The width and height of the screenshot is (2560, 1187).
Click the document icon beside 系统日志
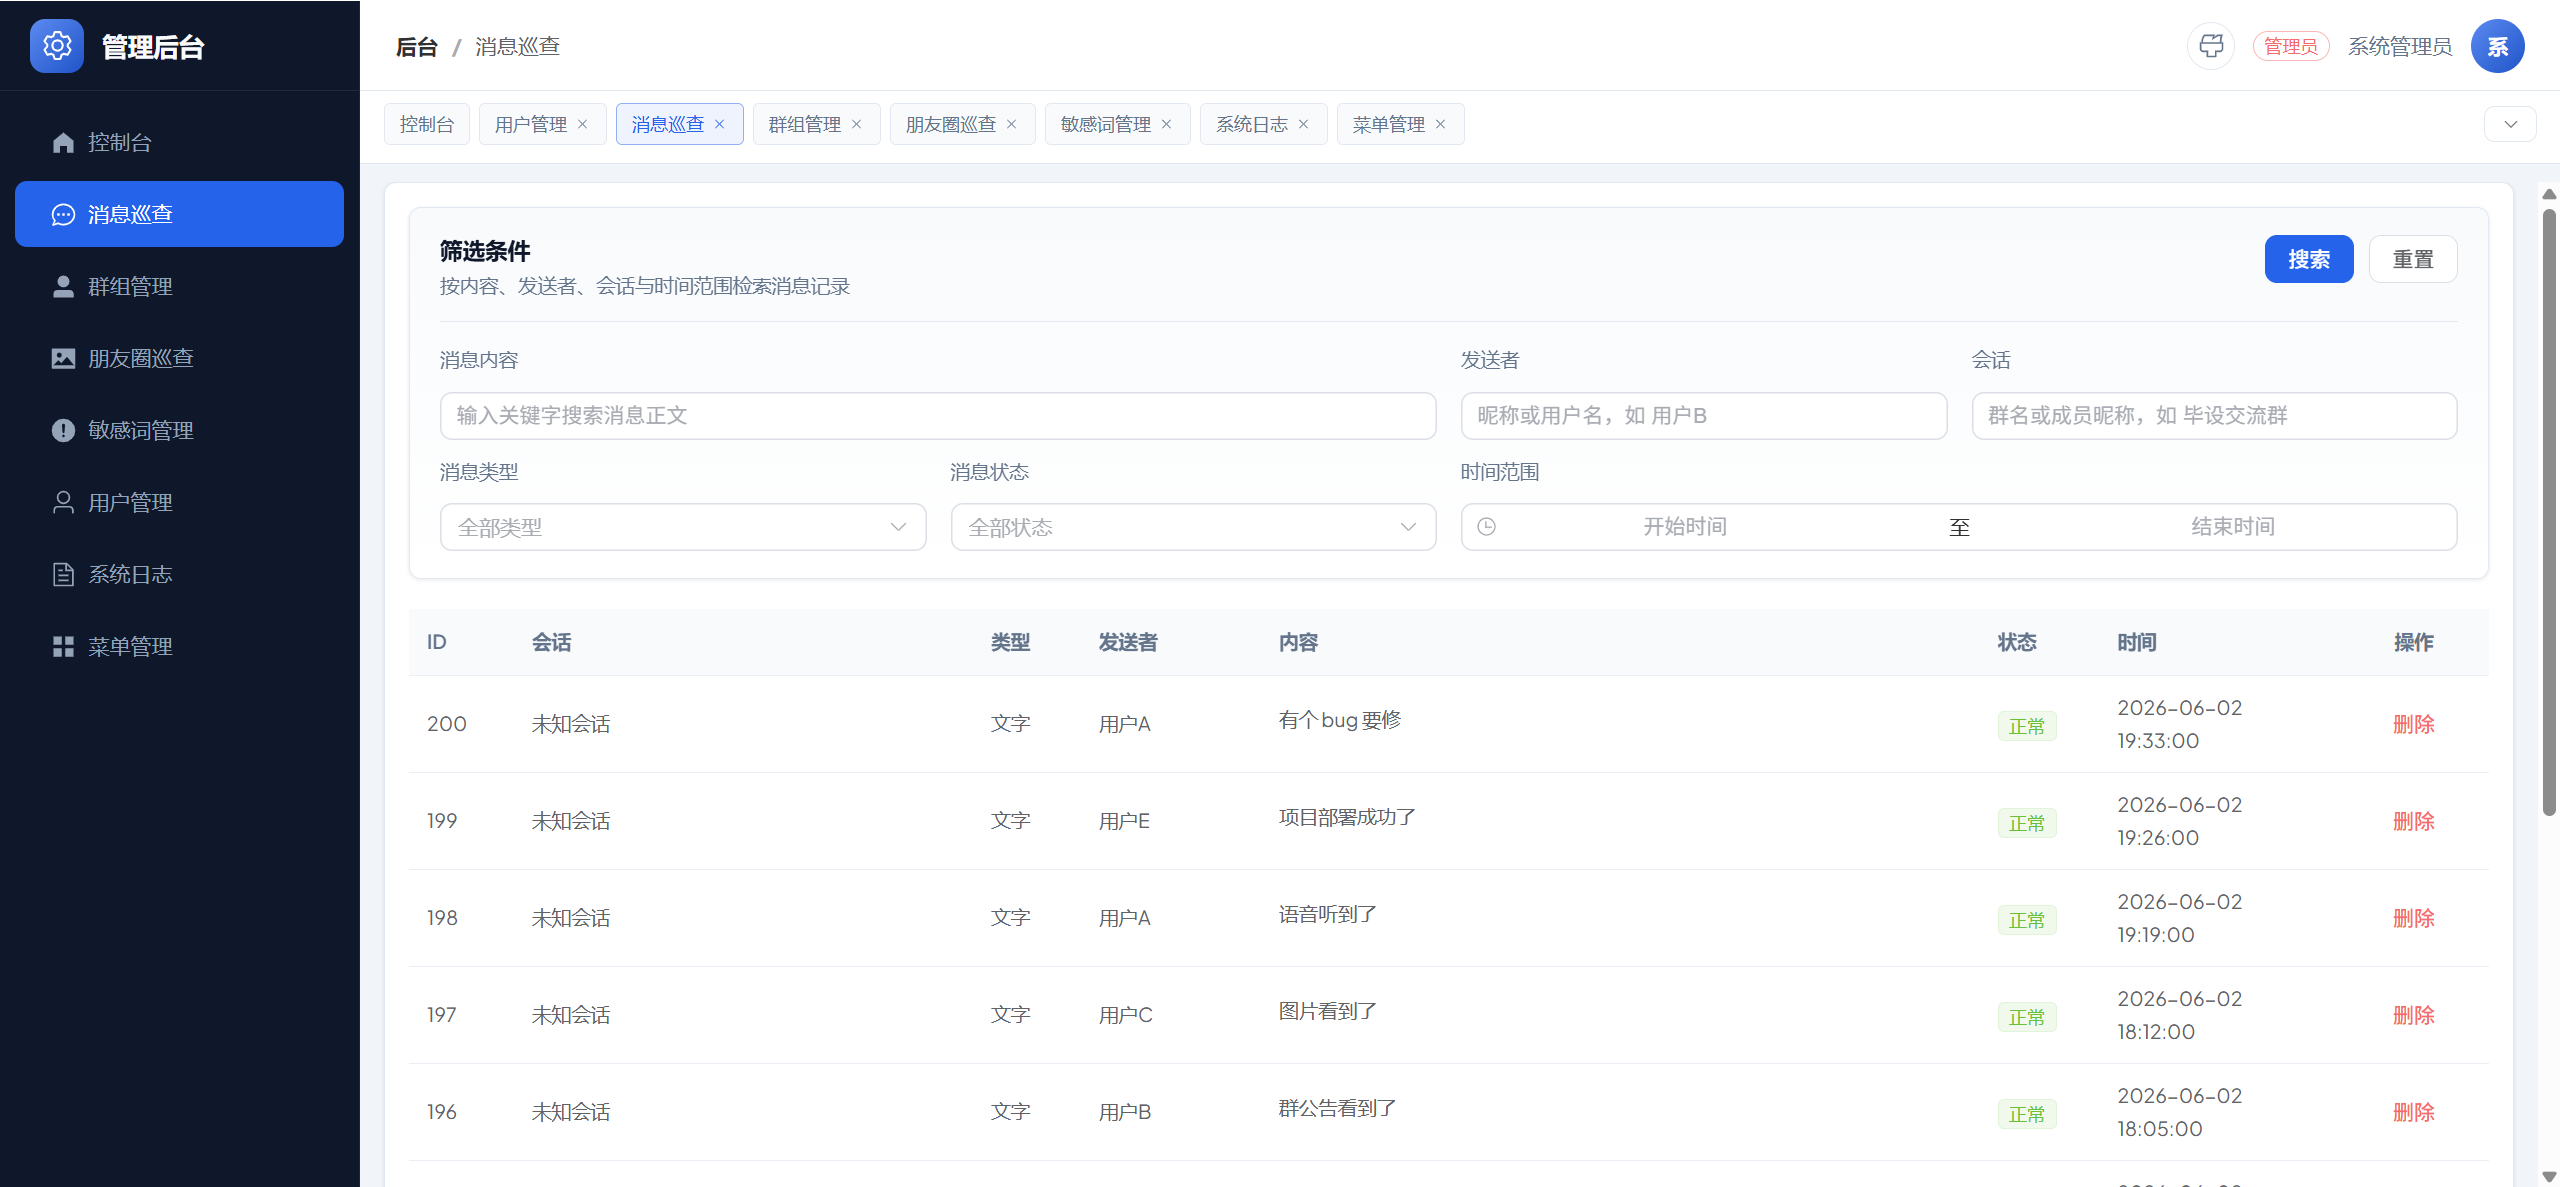(63, 574)
